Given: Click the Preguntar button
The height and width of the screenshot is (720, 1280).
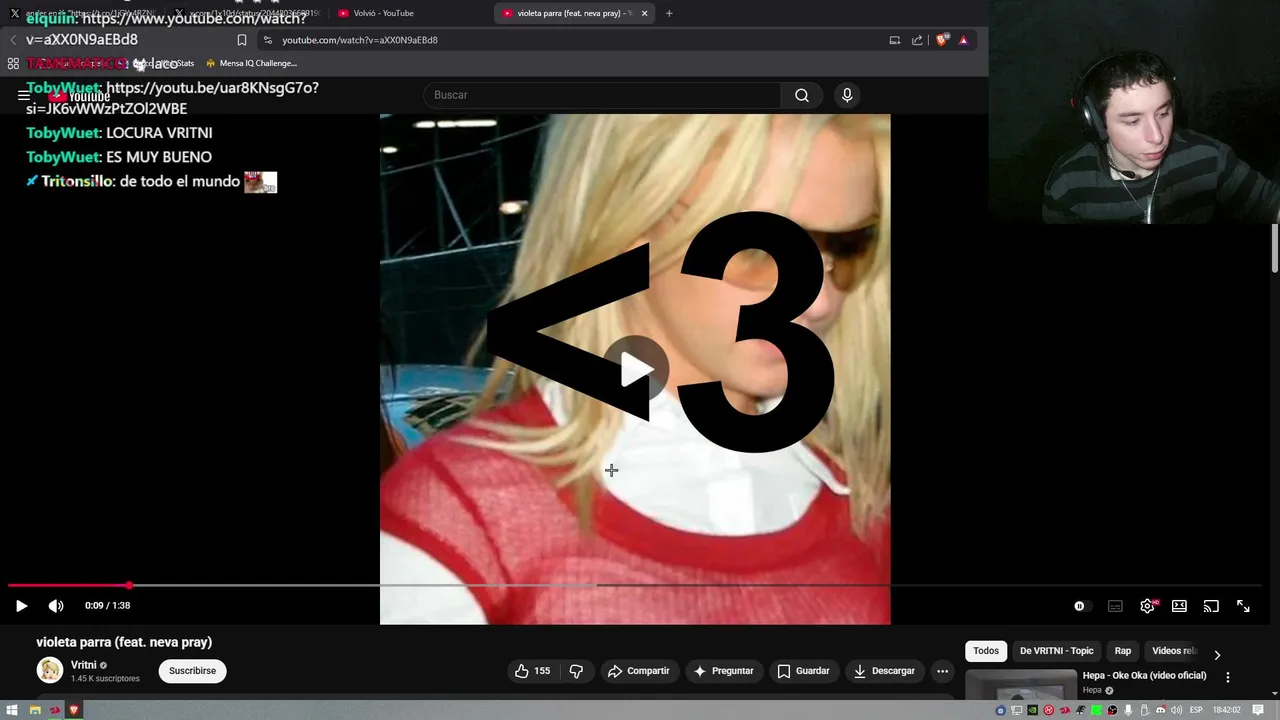Looking at the screenshot, I should (724, 671).
